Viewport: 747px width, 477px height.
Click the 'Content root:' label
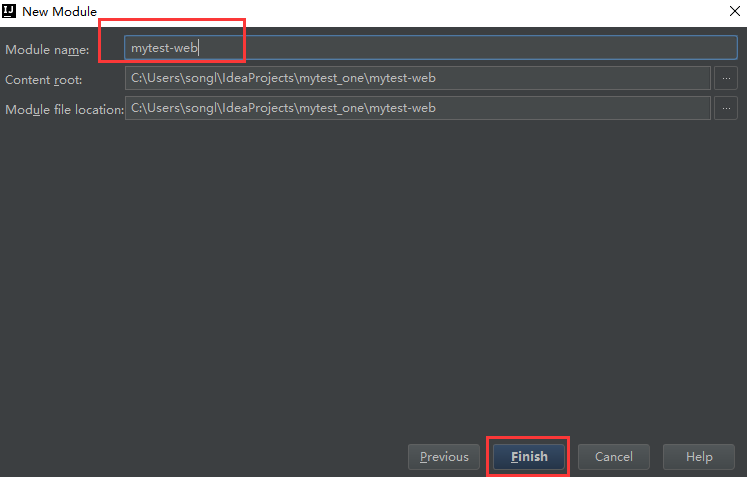click(43, 80)
